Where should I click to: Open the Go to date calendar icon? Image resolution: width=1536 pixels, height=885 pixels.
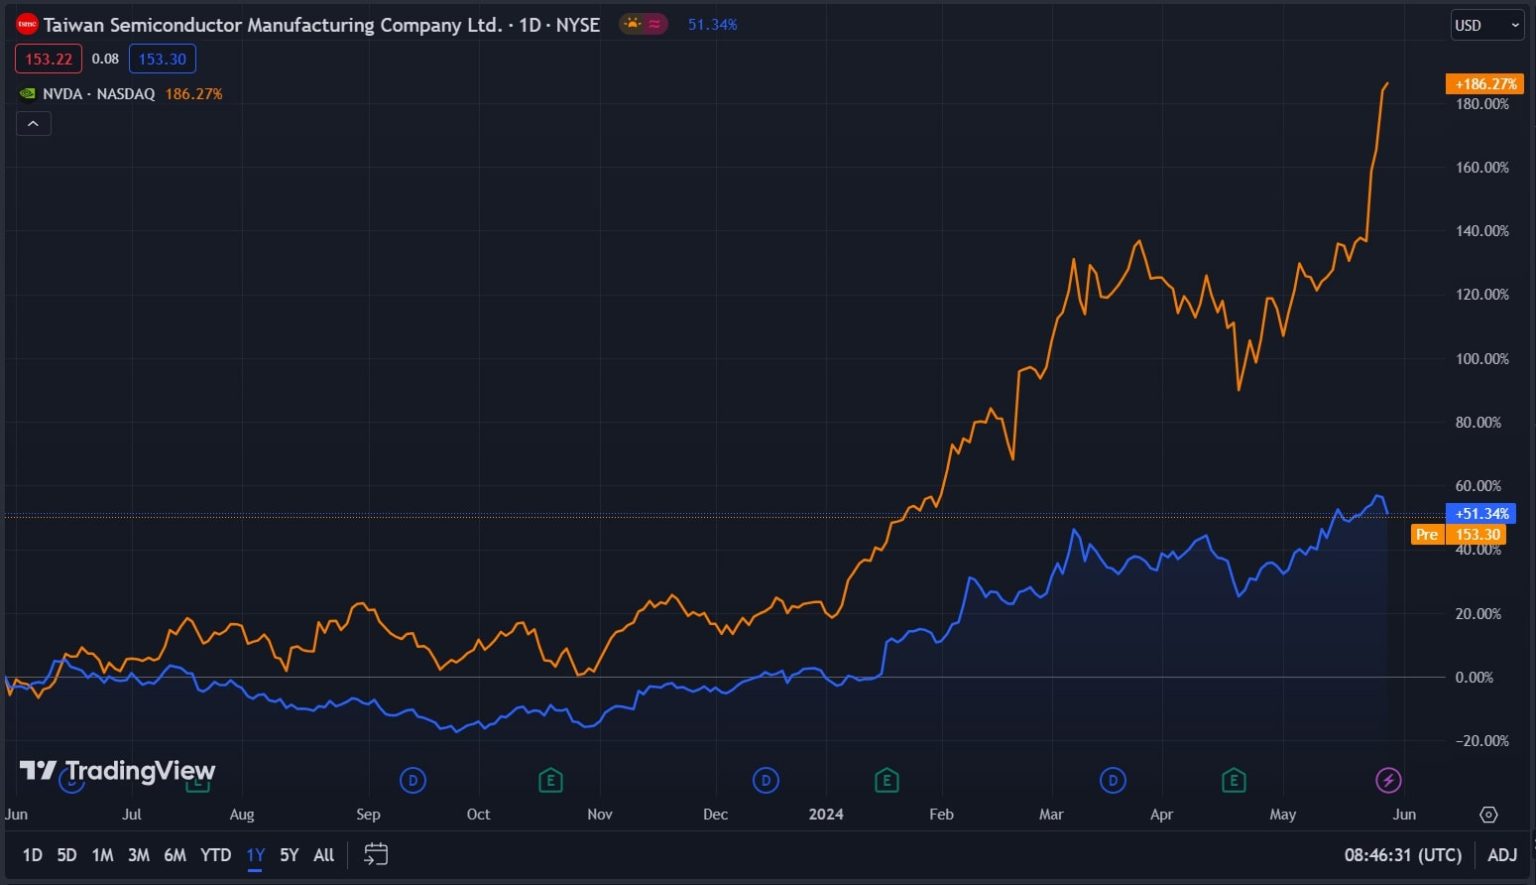[376, 855]
